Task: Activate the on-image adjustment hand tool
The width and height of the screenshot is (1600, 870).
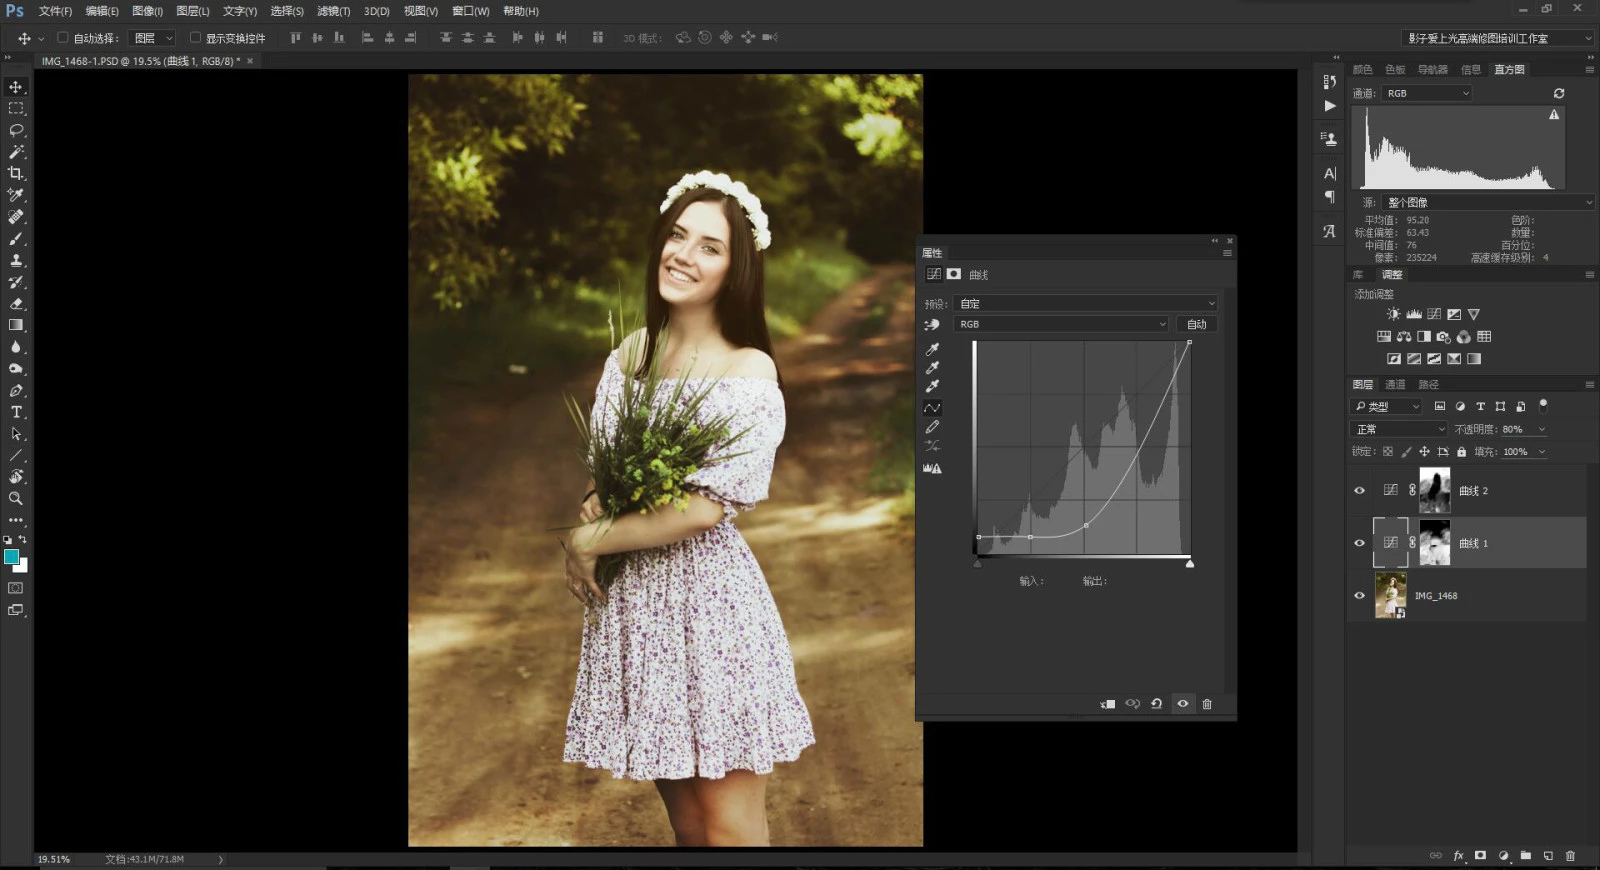Action: [932, 324]
